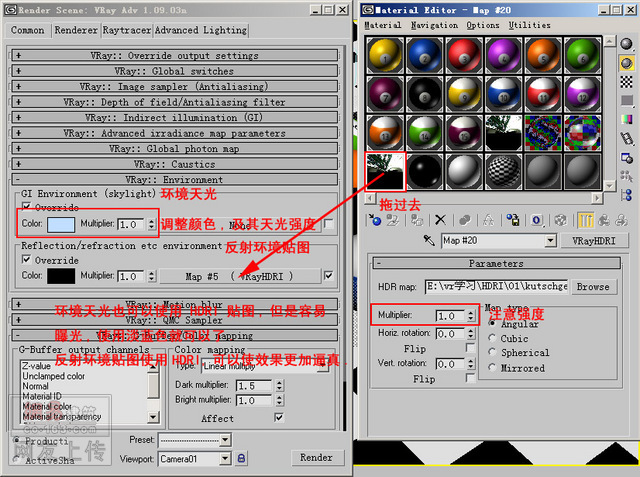Select the checkered sphere sample slot
The height and width of the screenshot is (477, 640).
pyautogui.click(x=503, y=172)
